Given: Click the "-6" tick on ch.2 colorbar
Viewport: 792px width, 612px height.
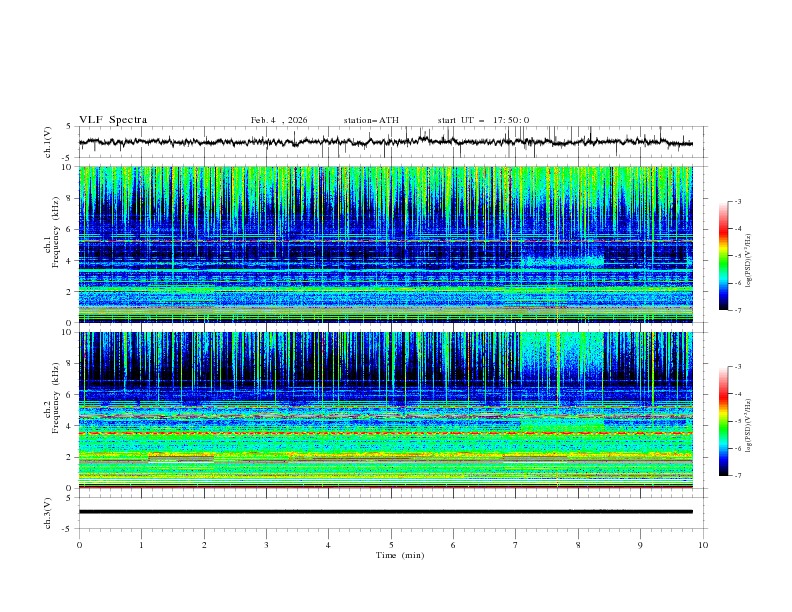Looking at the screenshot, I should [738, 448].
